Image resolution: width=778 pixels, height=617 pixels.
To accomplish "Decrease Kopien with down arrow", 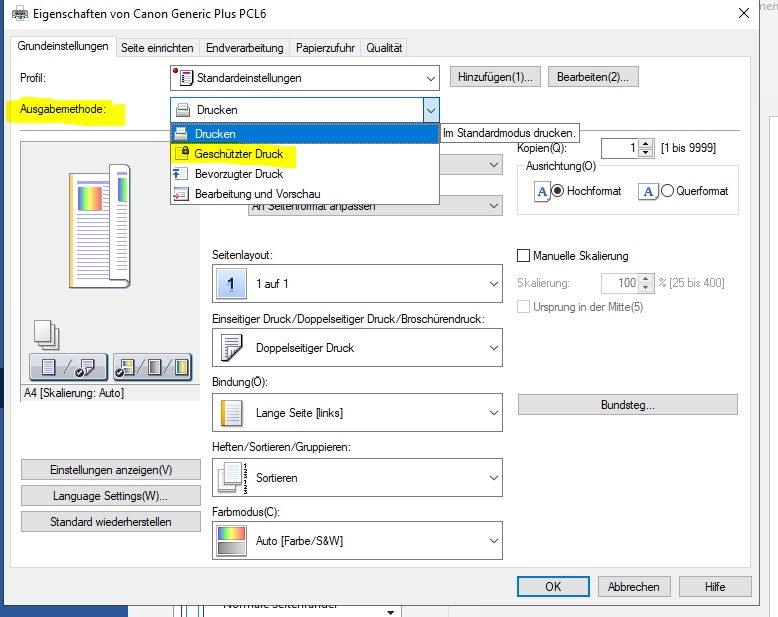I will point(646,153).
